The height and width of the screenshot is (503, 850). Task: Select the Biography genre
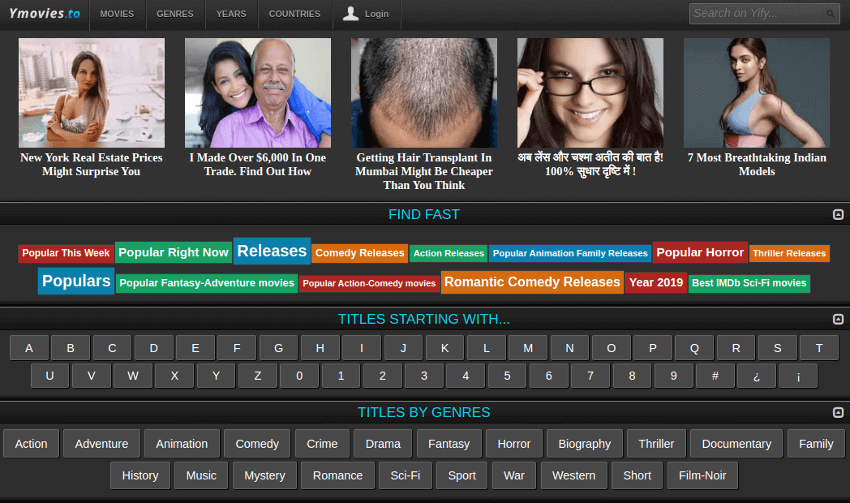[584, 444]
